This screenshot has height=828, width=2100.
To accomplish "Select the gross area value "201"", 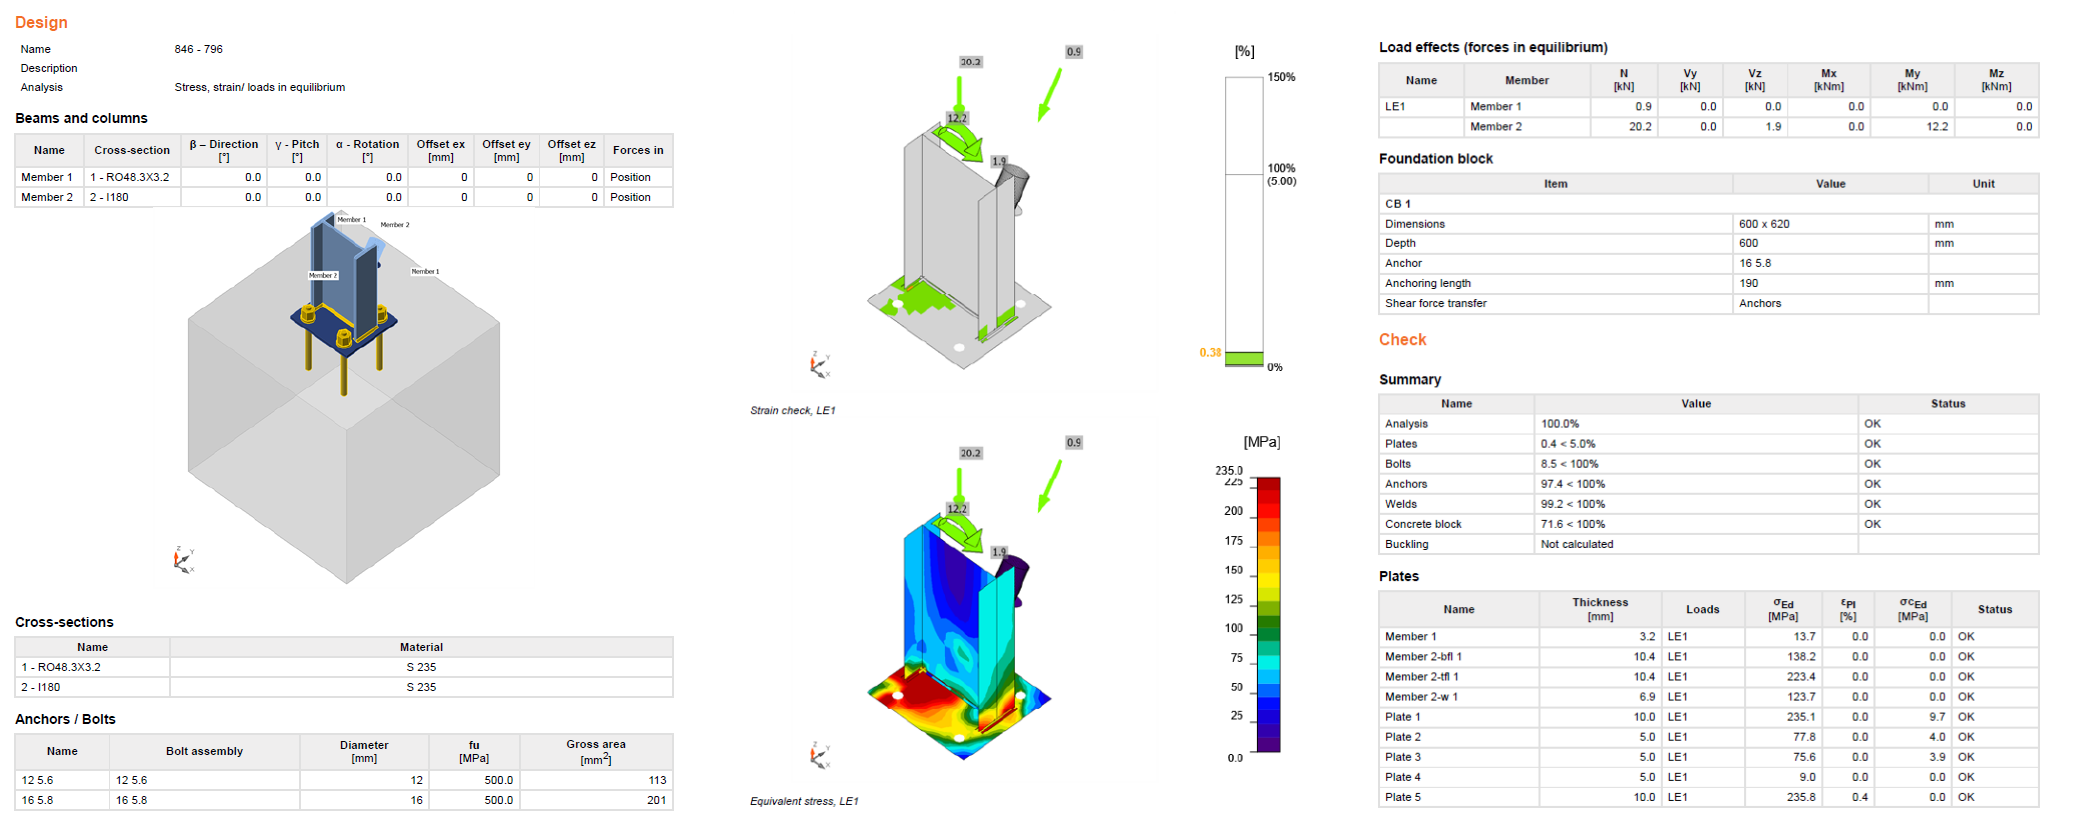I will [657, 800].
